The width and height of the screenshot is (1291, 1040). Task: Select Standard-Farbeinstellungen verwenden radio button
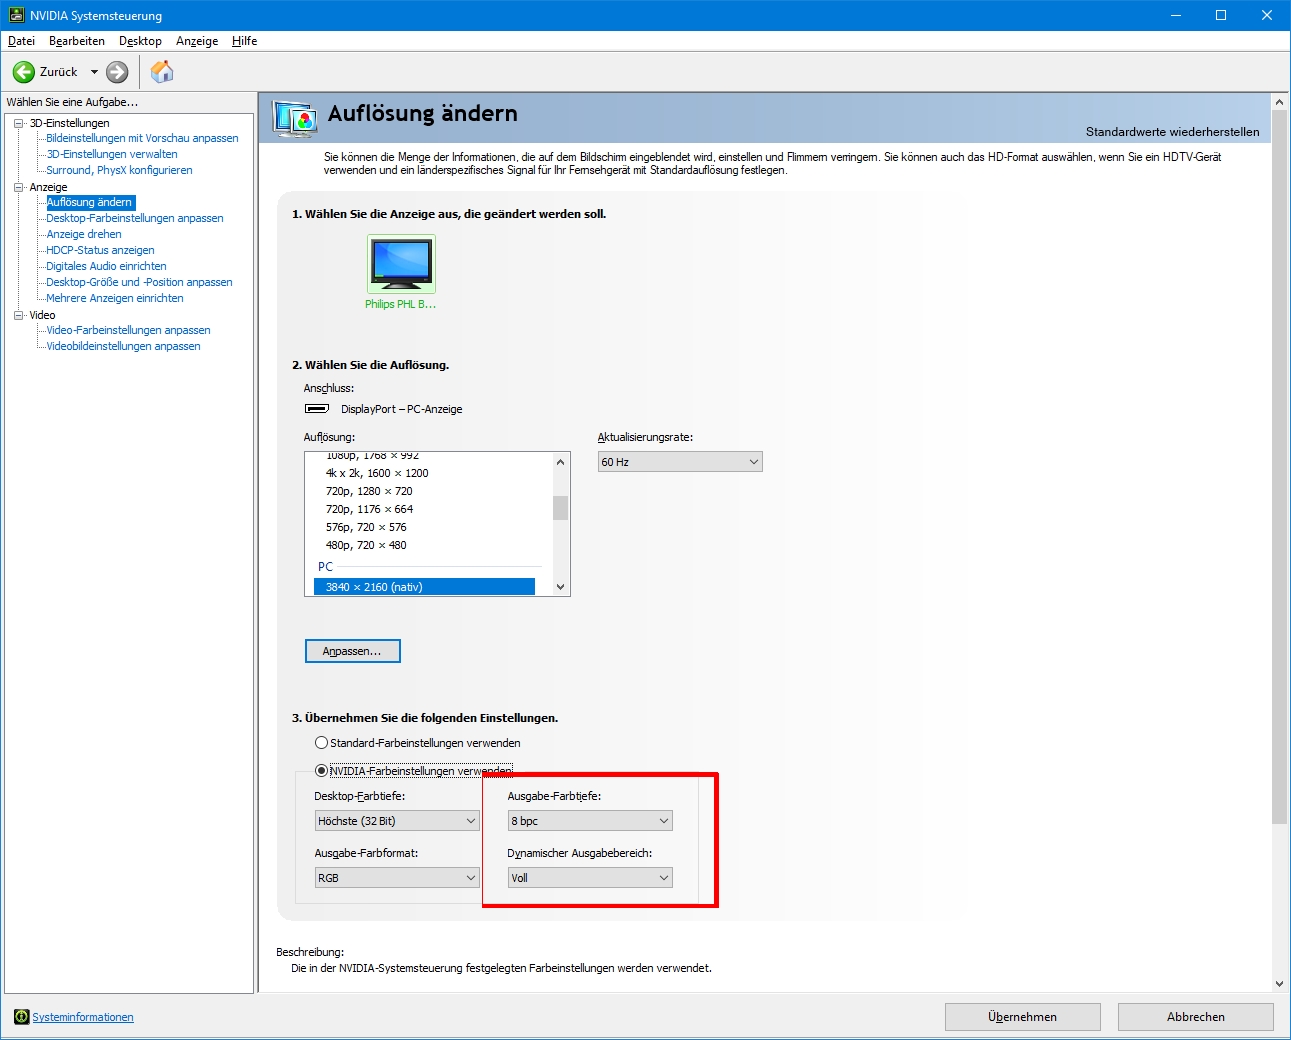[x=321, y=743]
